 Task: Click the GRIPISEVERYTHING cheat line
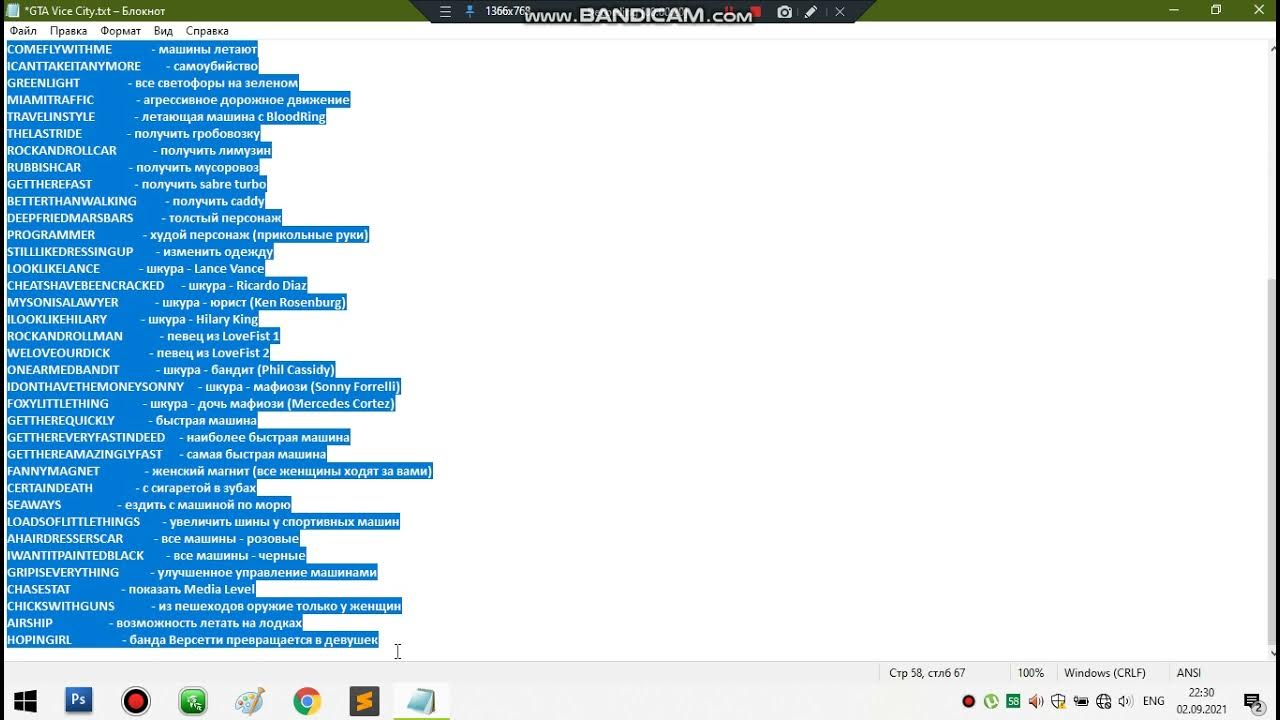click(x=192, y=573)
